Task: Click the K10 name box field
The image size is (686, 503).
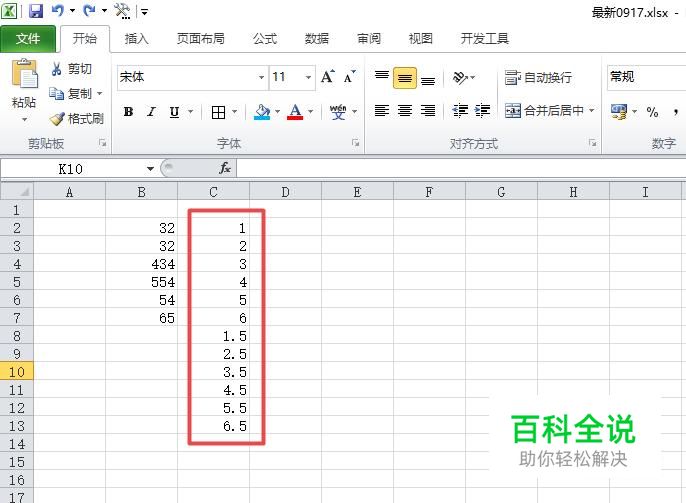Action: click(71, 169)
